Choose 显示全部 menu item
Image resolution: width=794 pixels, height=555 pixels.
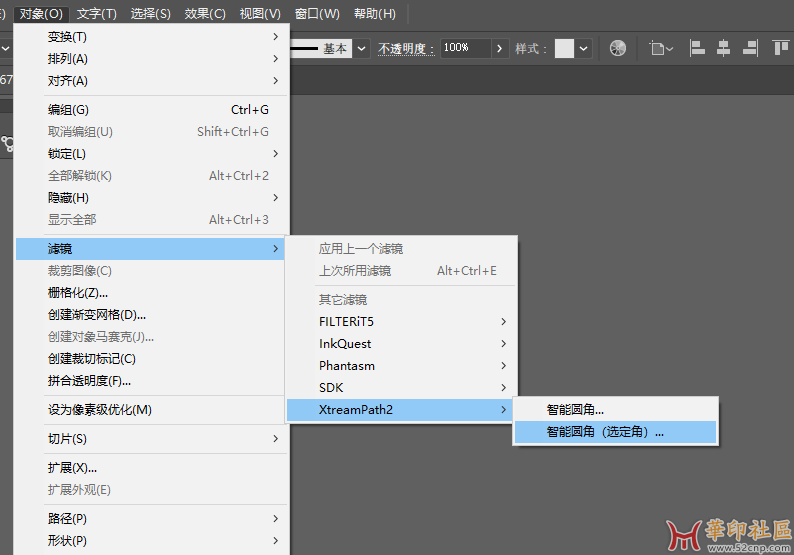pos(150,220)
